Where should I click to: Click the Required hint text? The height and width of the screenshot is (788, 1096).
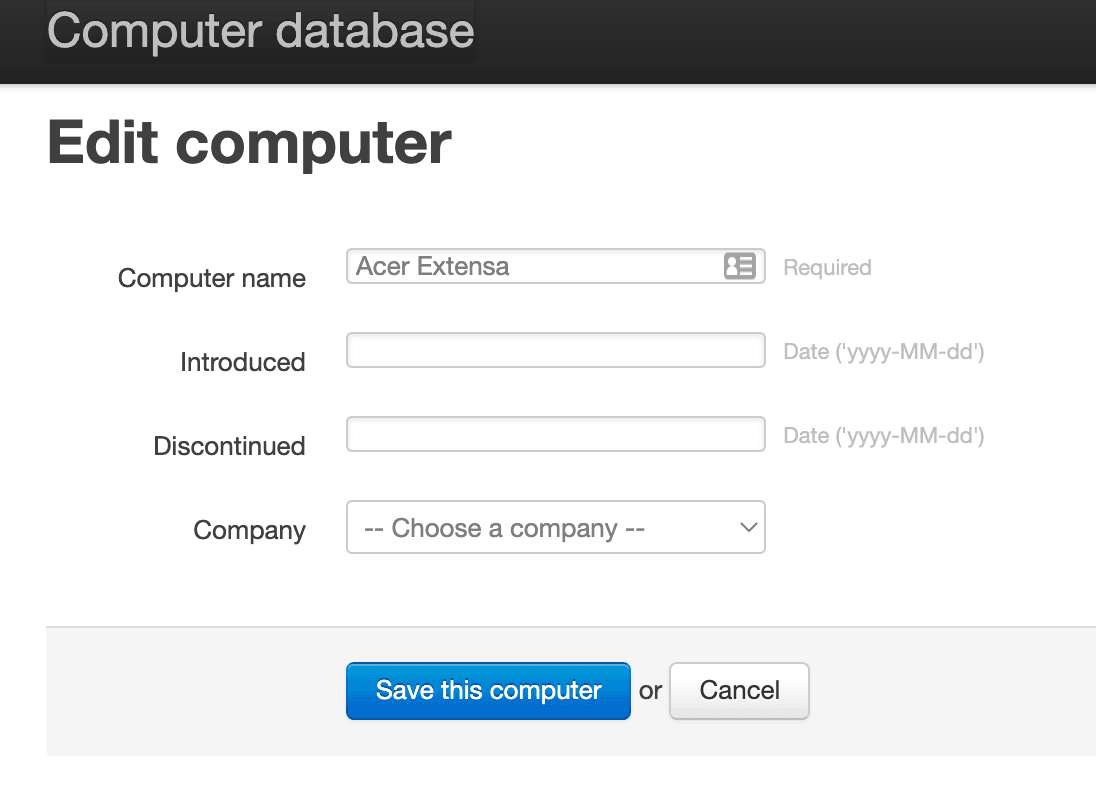(827, 267)
